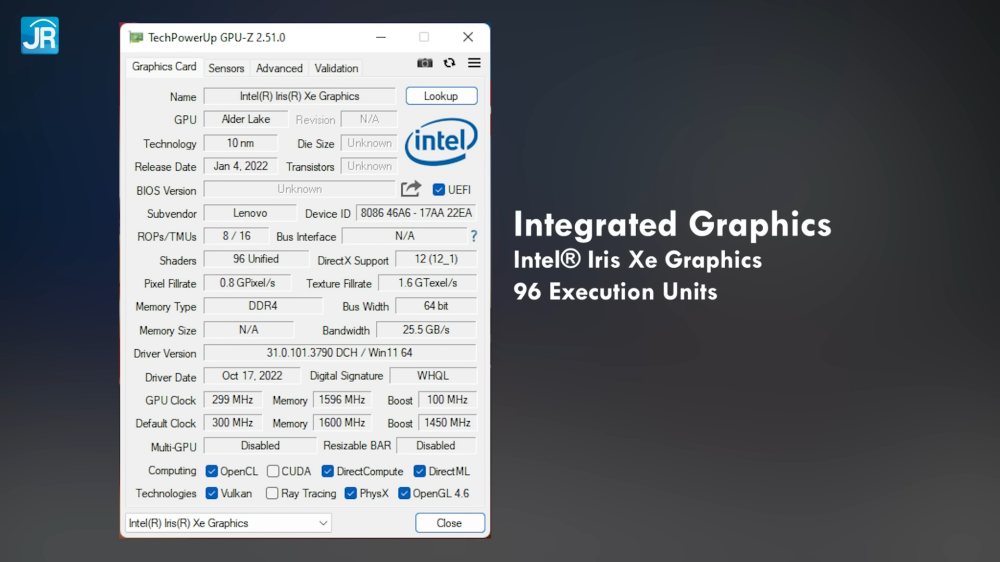
Task: Click the Transistors Unknown field
Action: (369, 166)
